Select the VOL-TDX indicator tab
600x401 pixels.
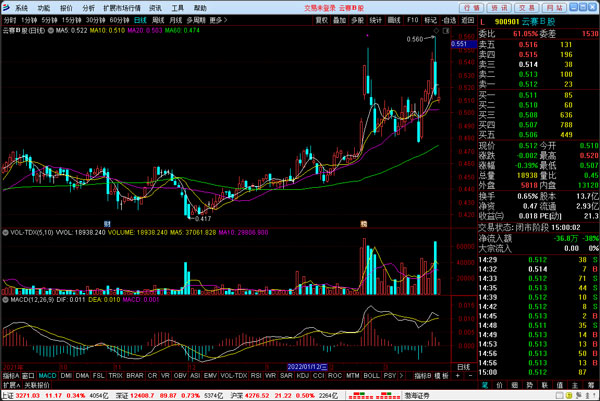click(x=233, y=376)
